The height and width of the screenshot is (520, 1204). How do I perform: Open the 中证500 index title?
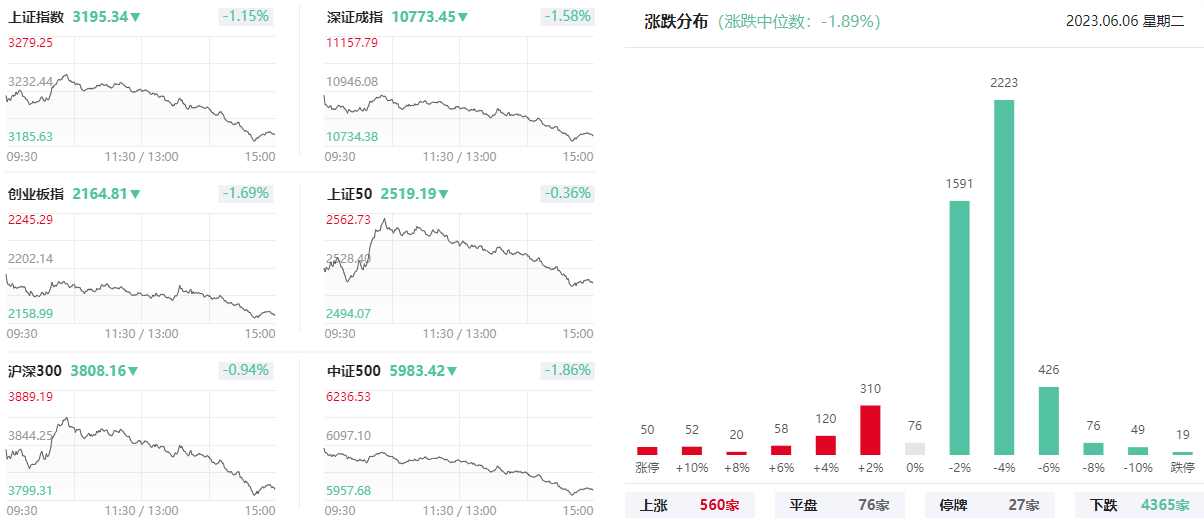354,371
